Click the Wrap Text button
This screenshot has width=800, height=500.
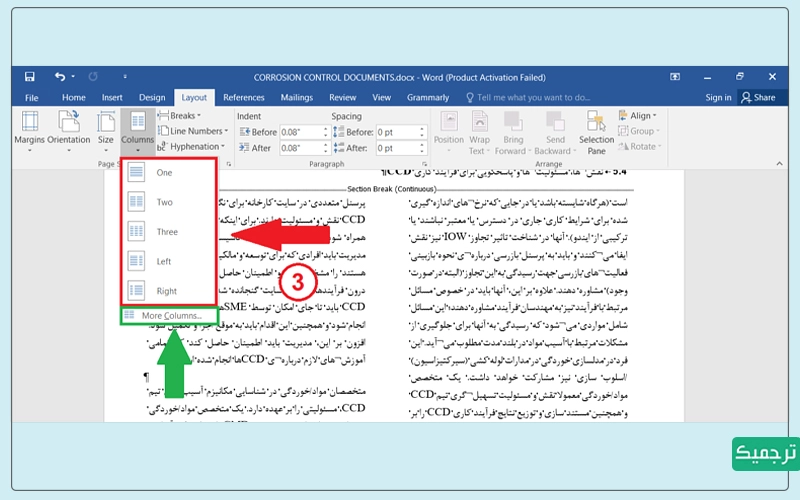tap(479, 132)
